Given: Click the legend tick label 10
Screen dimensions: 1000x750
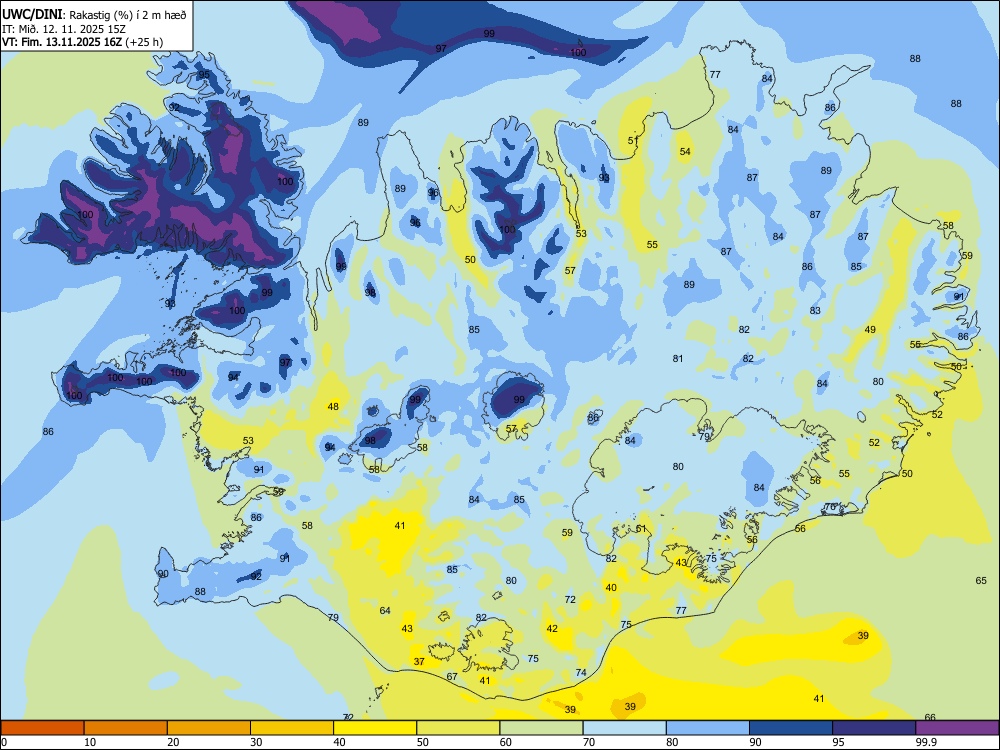Looking at the screenshot, I should 90,742.
